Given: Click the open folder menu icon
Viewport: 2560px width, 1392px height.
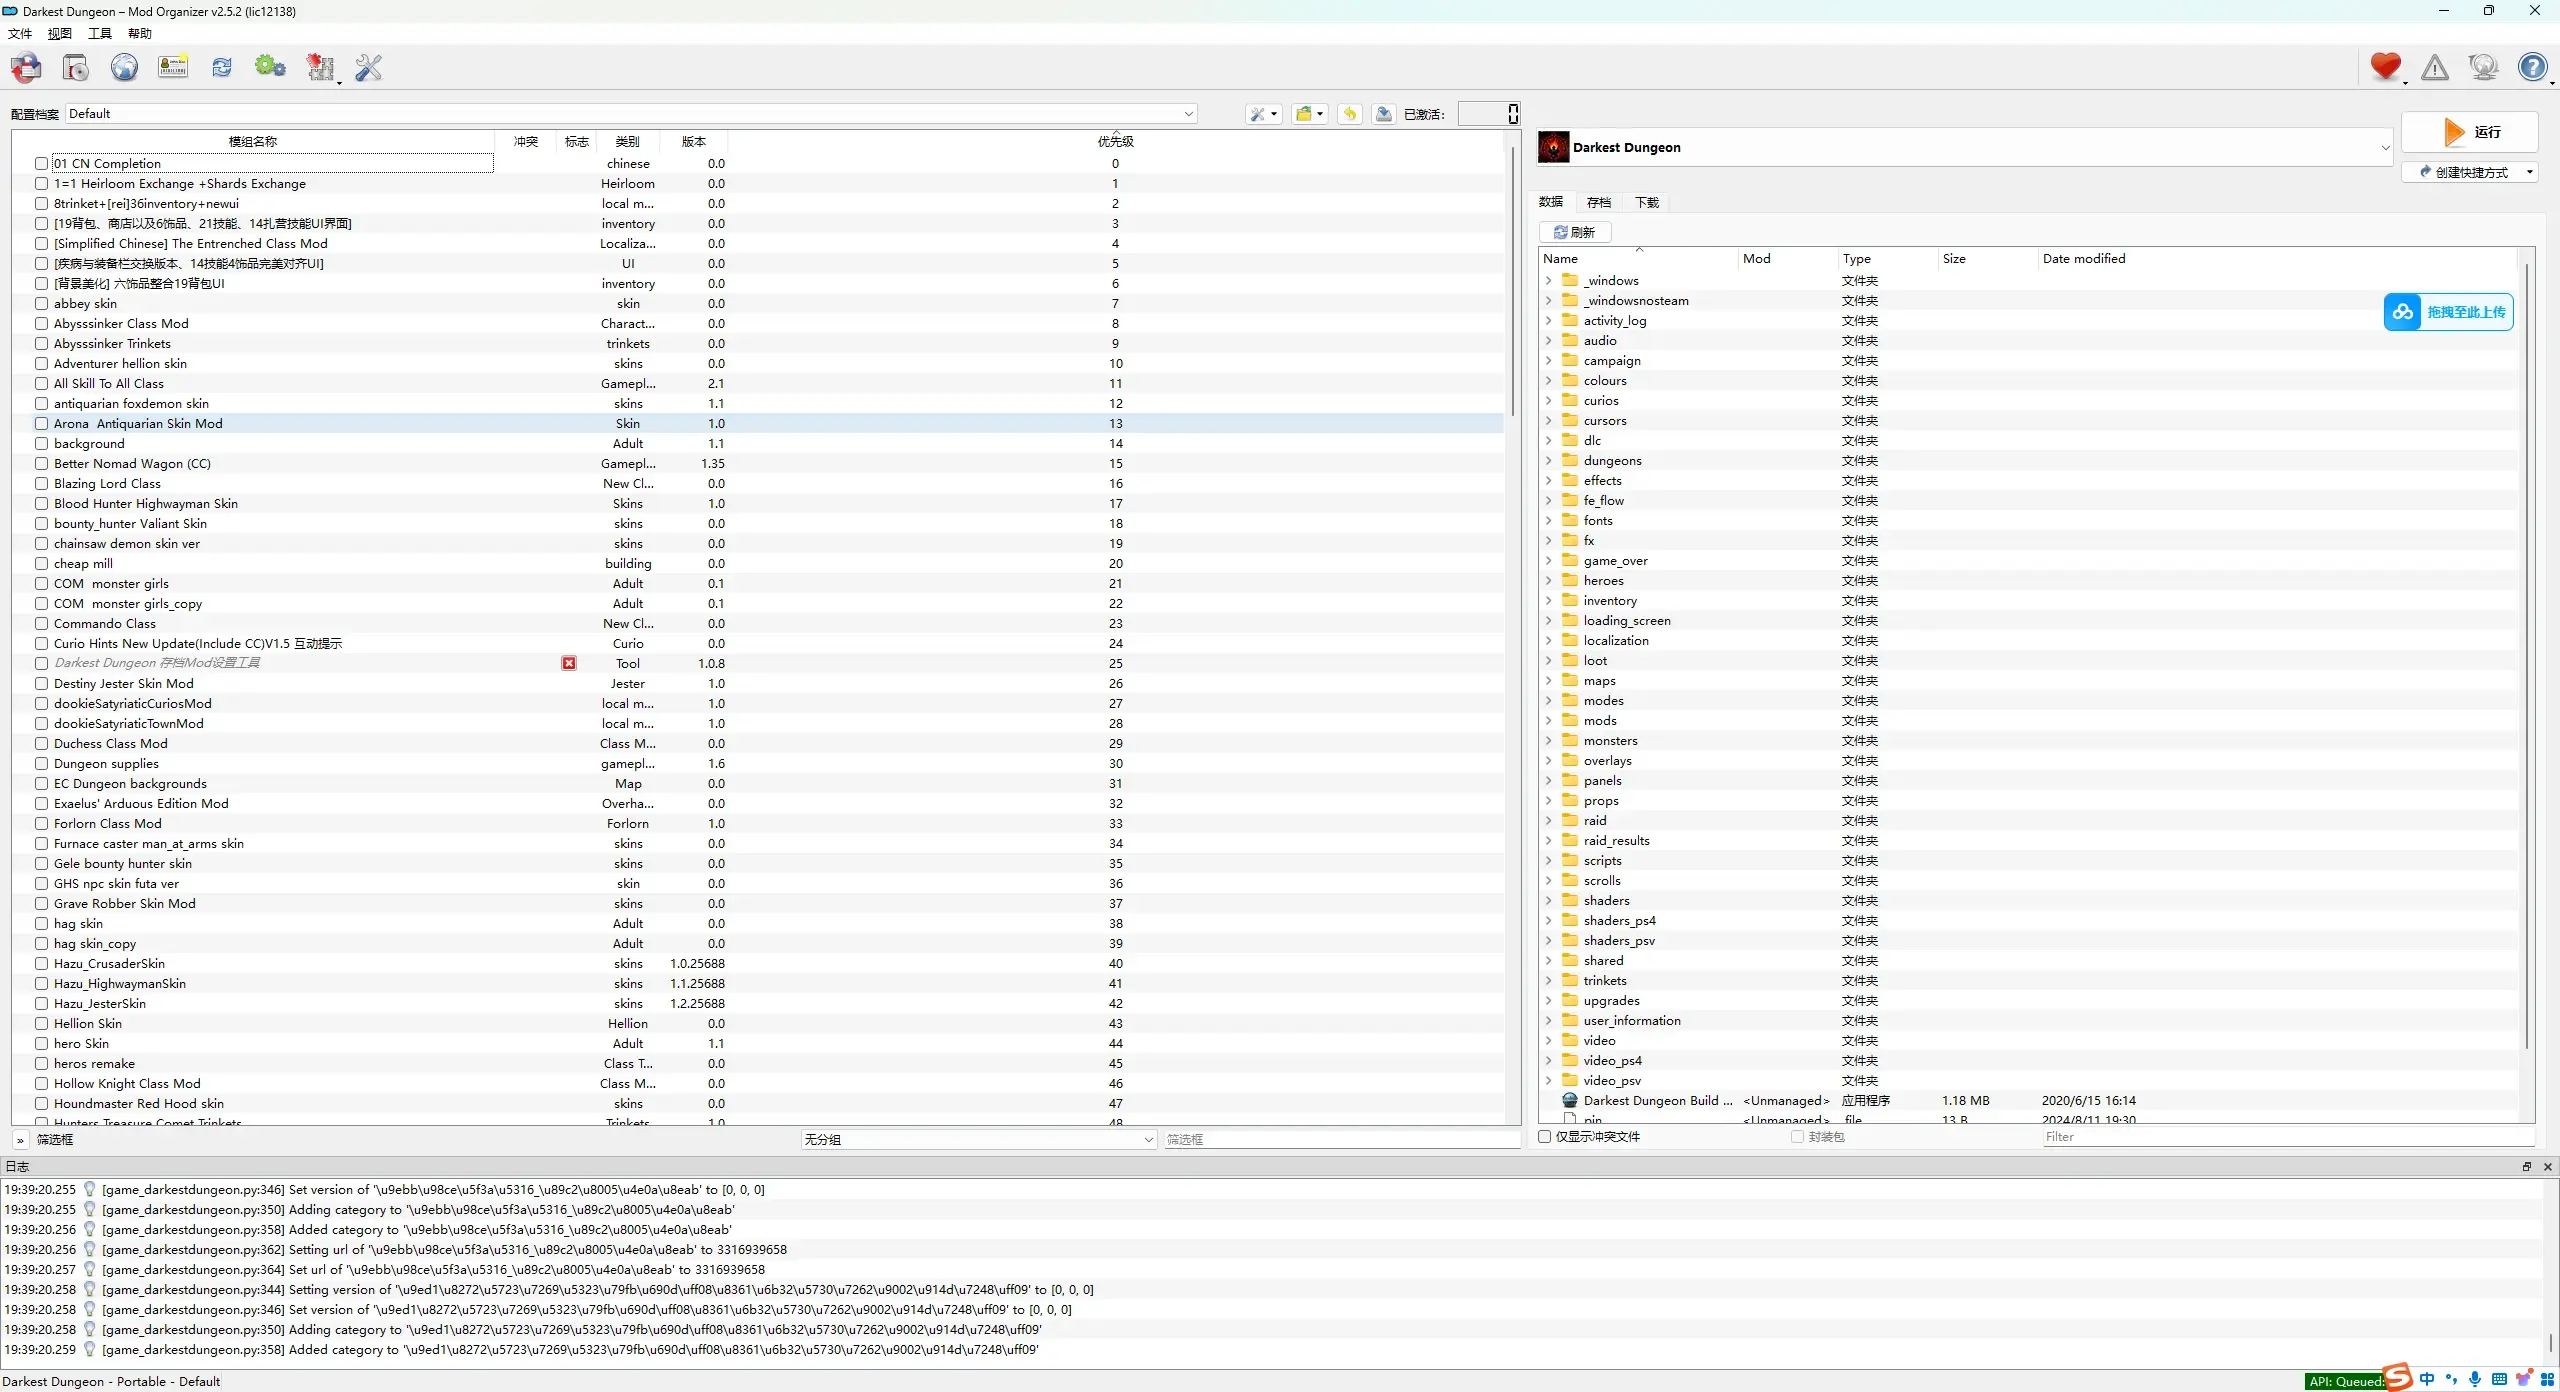Looking at the screenshot, I should pyautogui.click(x=1309, y=114).
